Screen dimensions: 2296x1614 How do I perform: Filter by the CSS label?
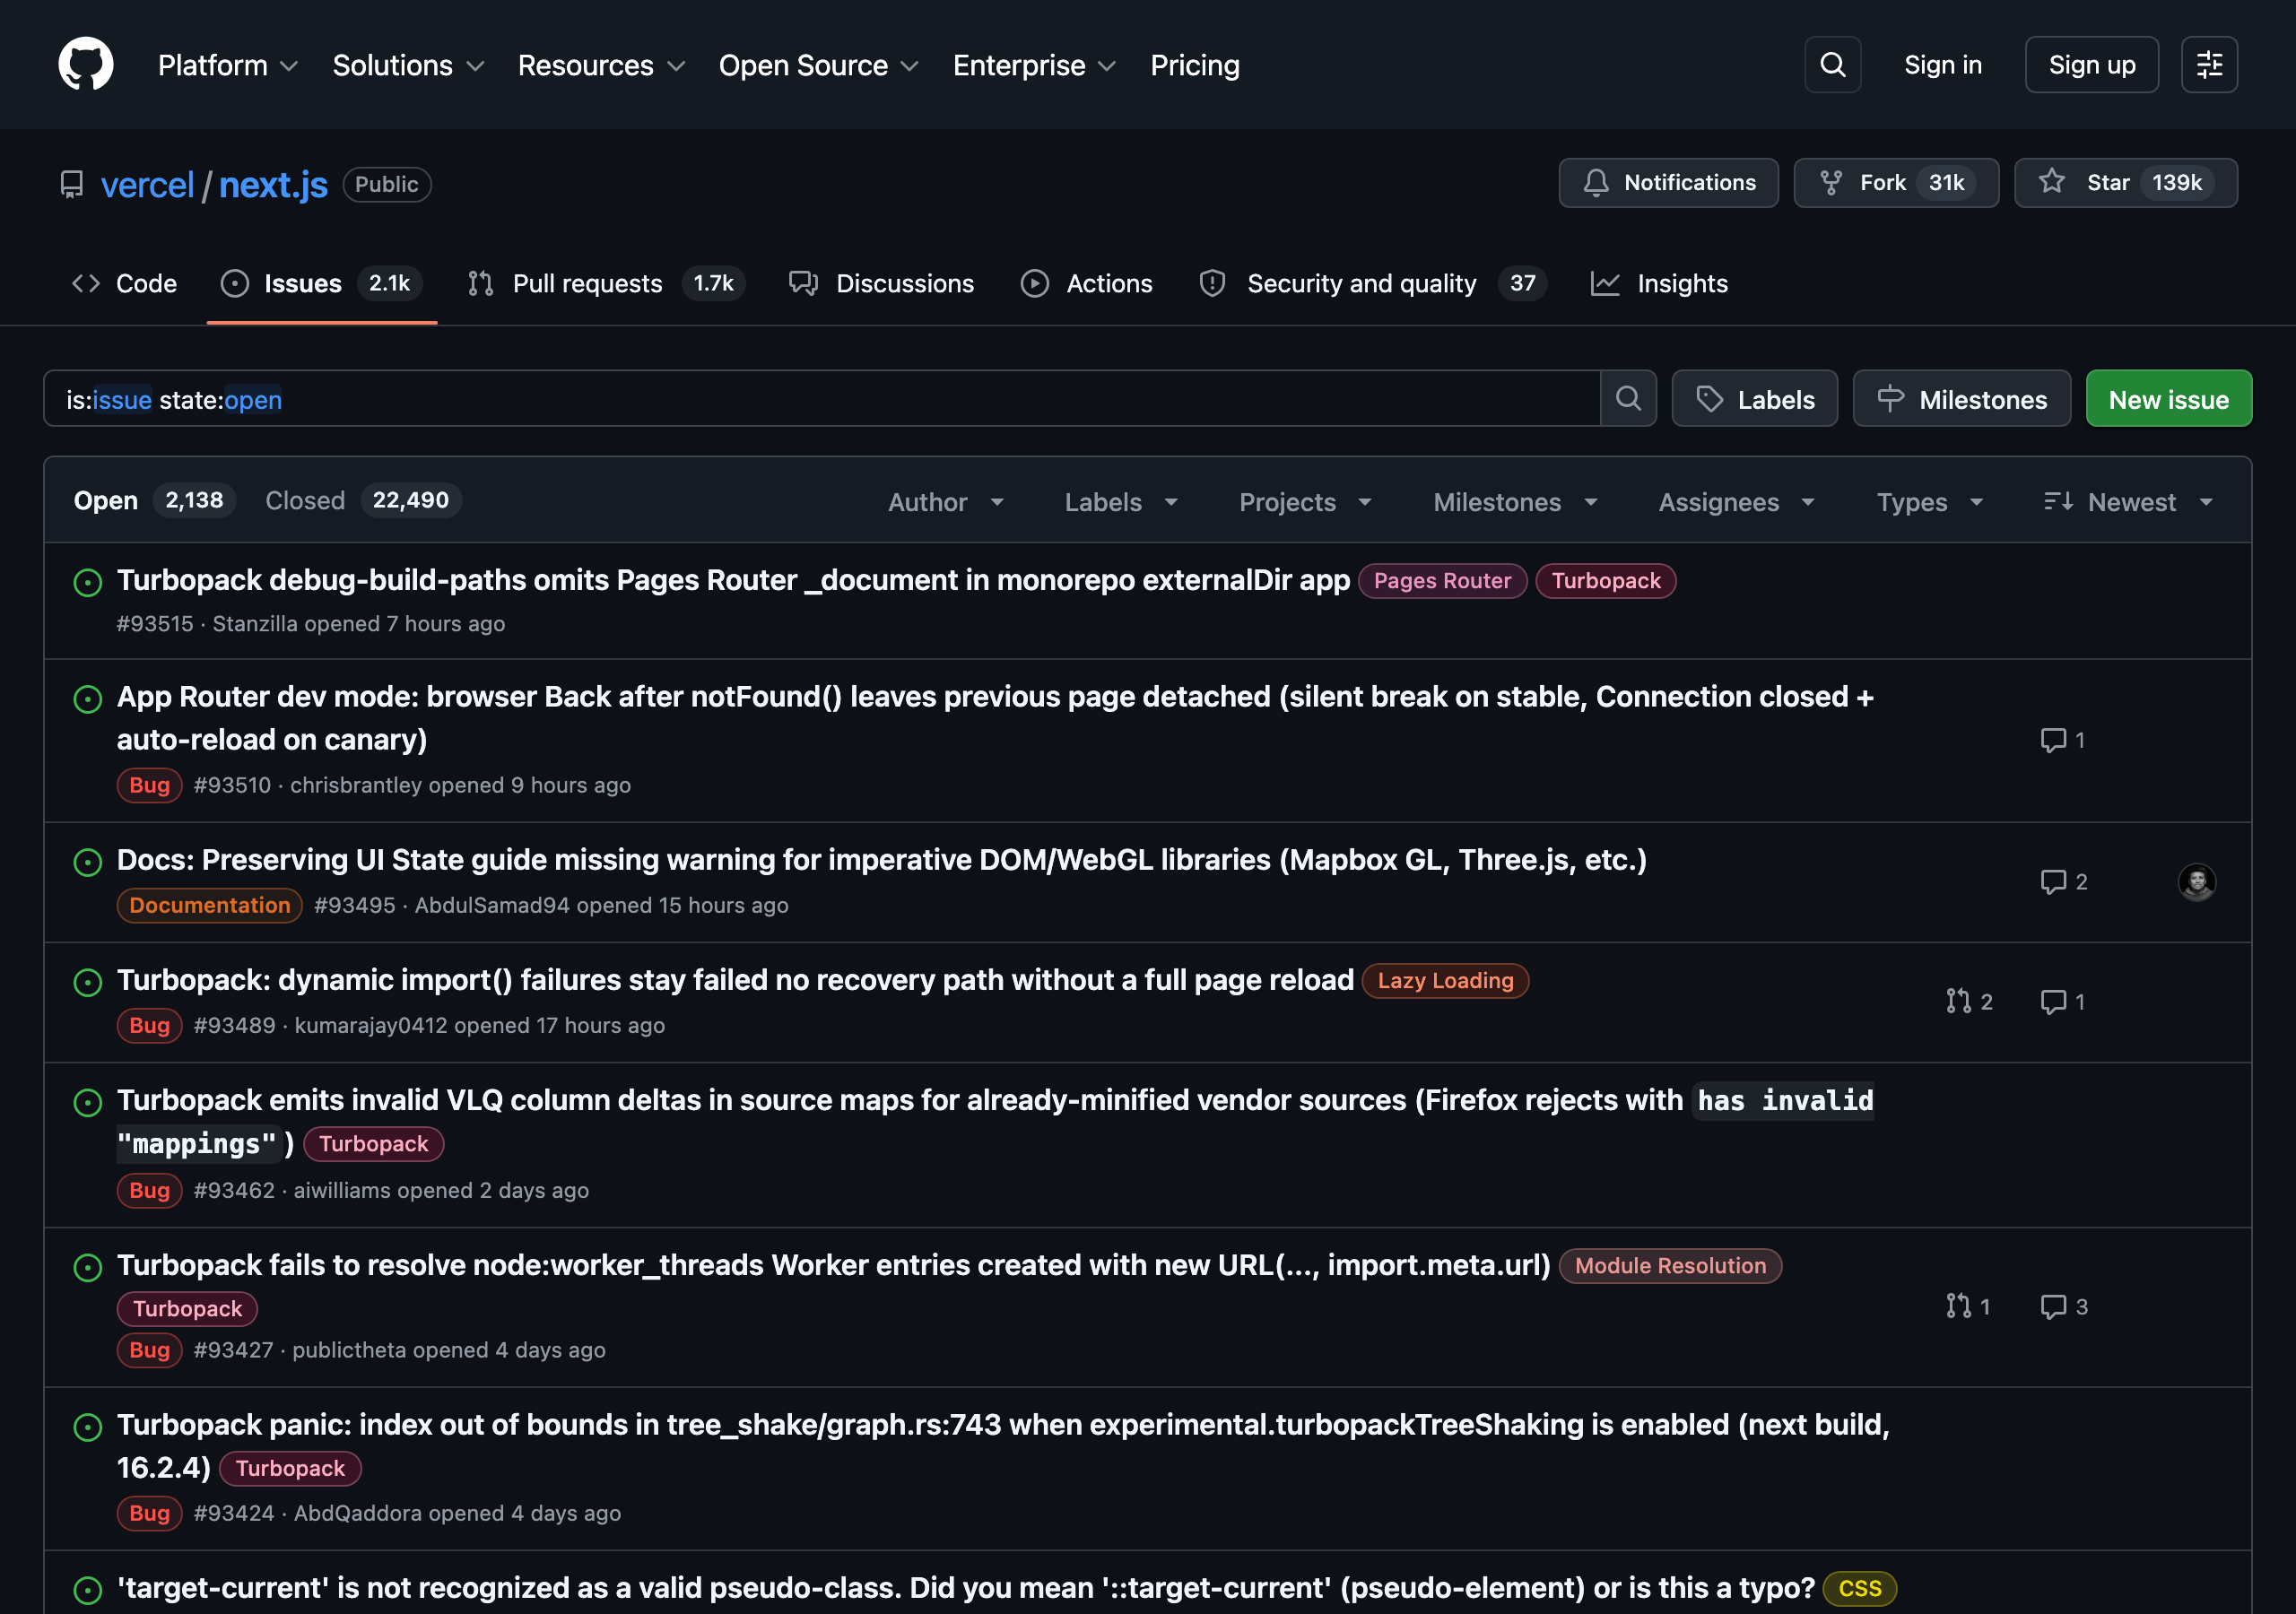pyautogui.click(x=1859, y=1589)
